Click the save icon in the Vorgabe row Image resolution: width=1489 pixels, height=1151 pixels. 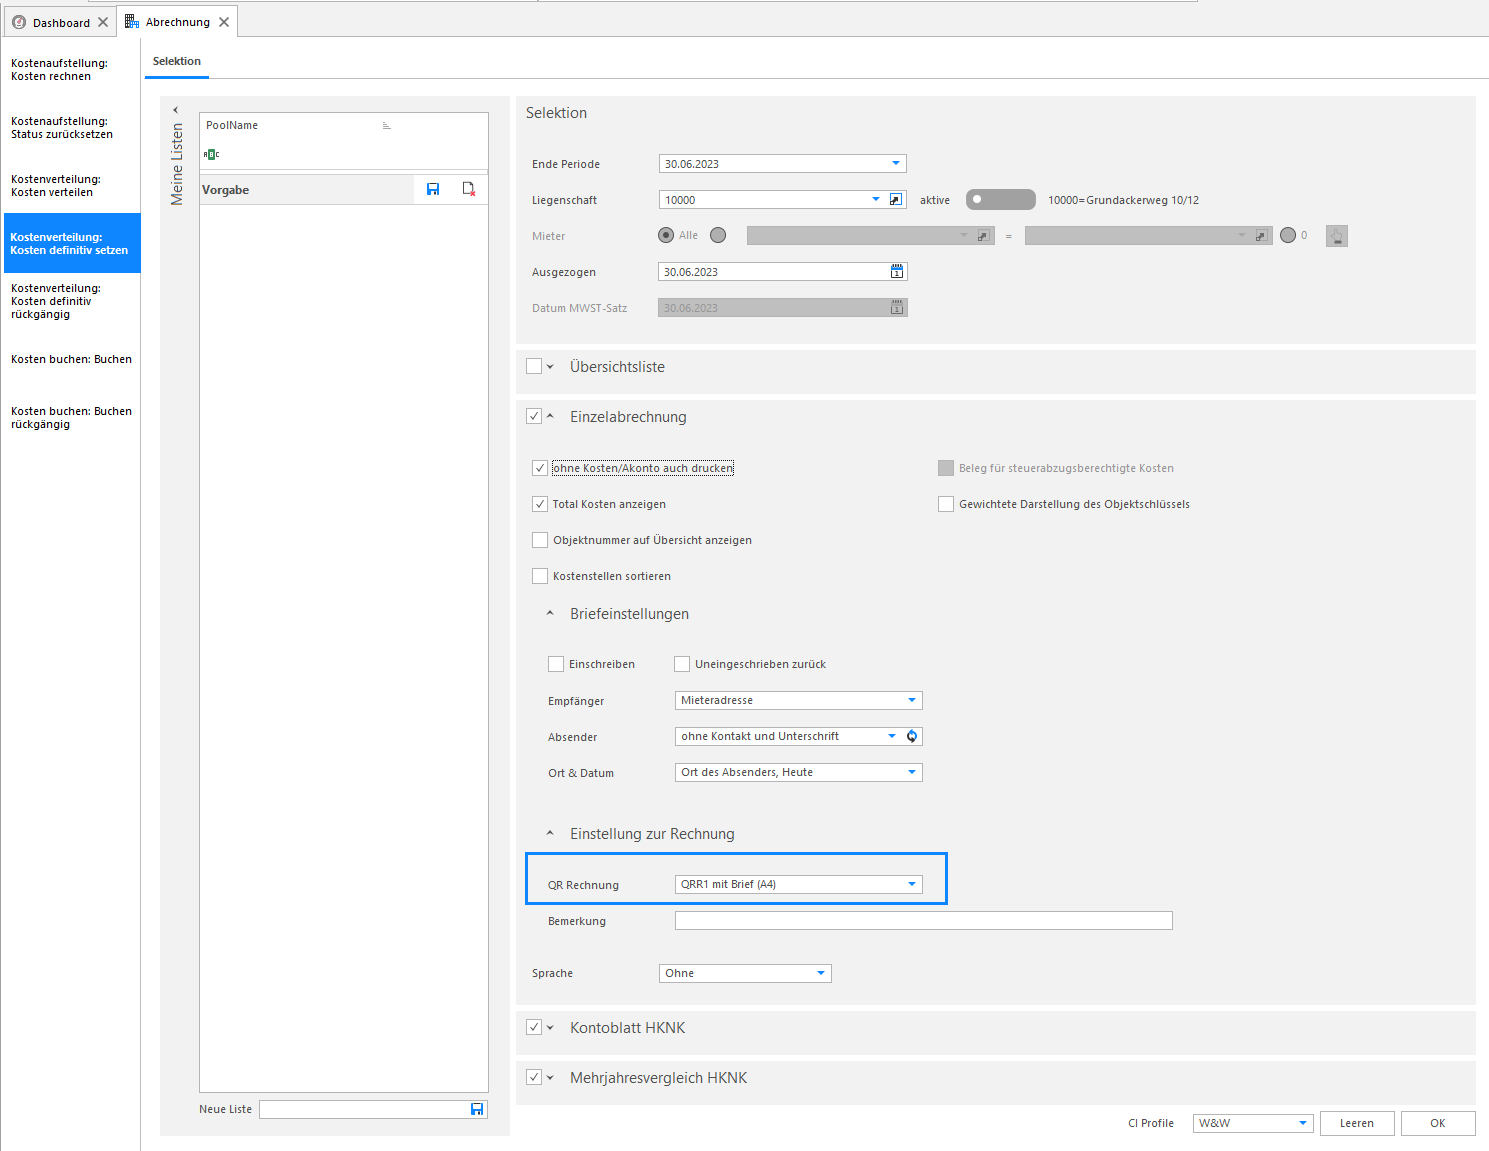(x=433, y=189)
